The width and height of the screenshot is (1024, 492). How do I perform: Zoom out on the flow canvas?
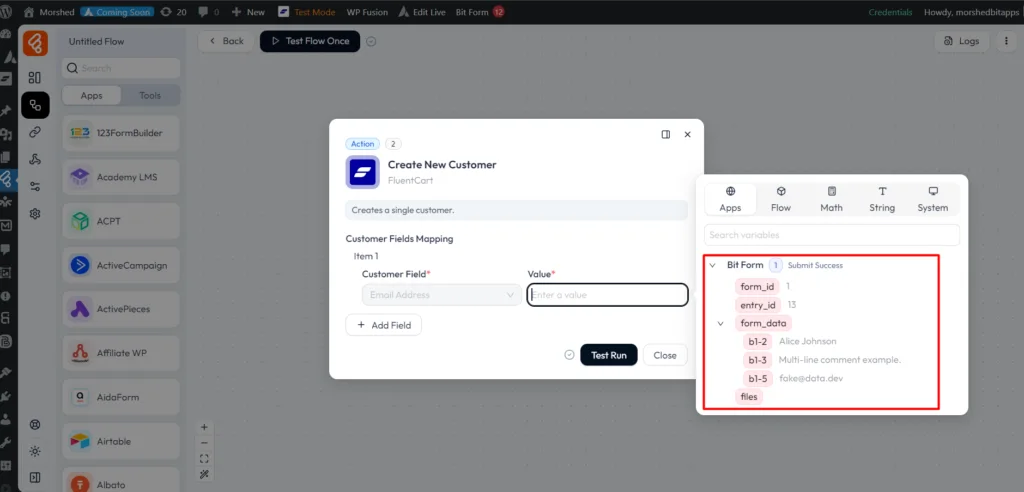coord(204,443)
